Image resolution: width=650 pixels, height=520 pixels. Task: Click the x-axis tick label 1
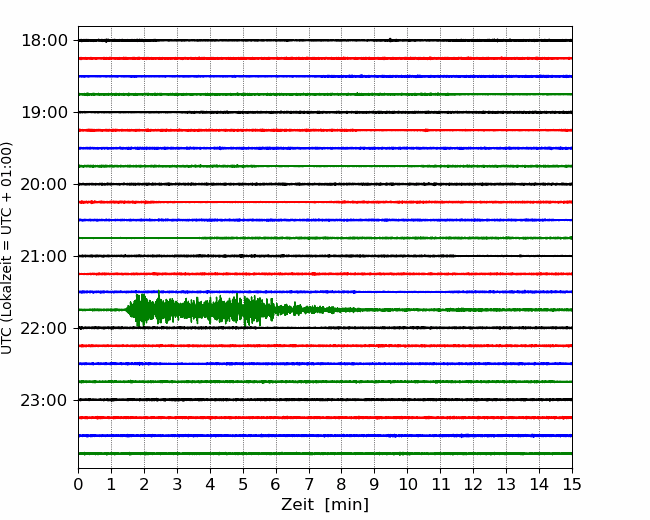[111, 484]
